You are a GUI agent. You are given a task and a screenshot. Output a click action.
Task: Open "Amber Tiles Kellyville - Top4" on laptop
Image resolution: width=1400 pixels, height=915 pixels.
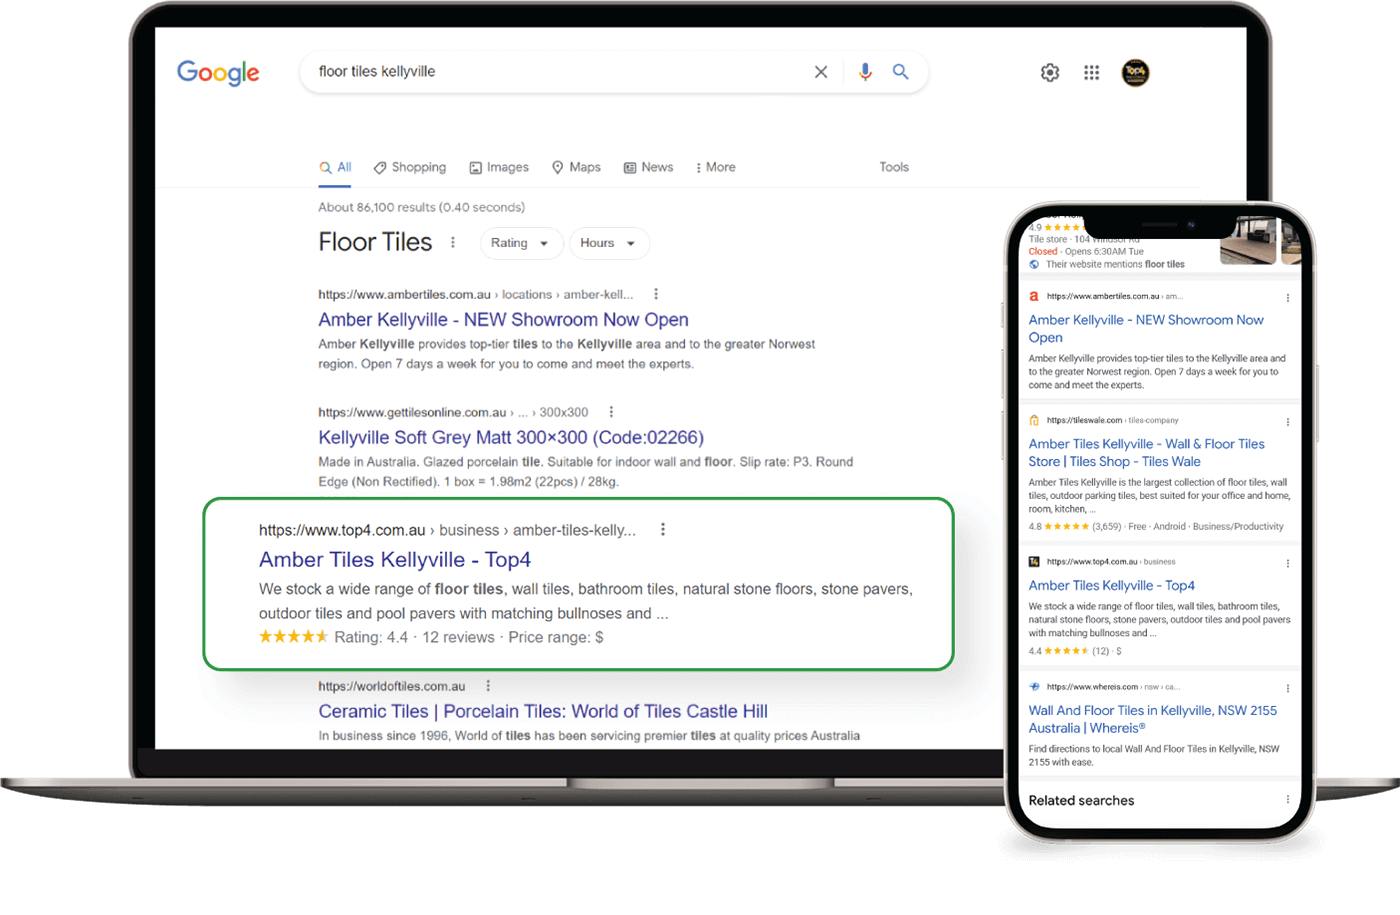click(x=395, y=560)
